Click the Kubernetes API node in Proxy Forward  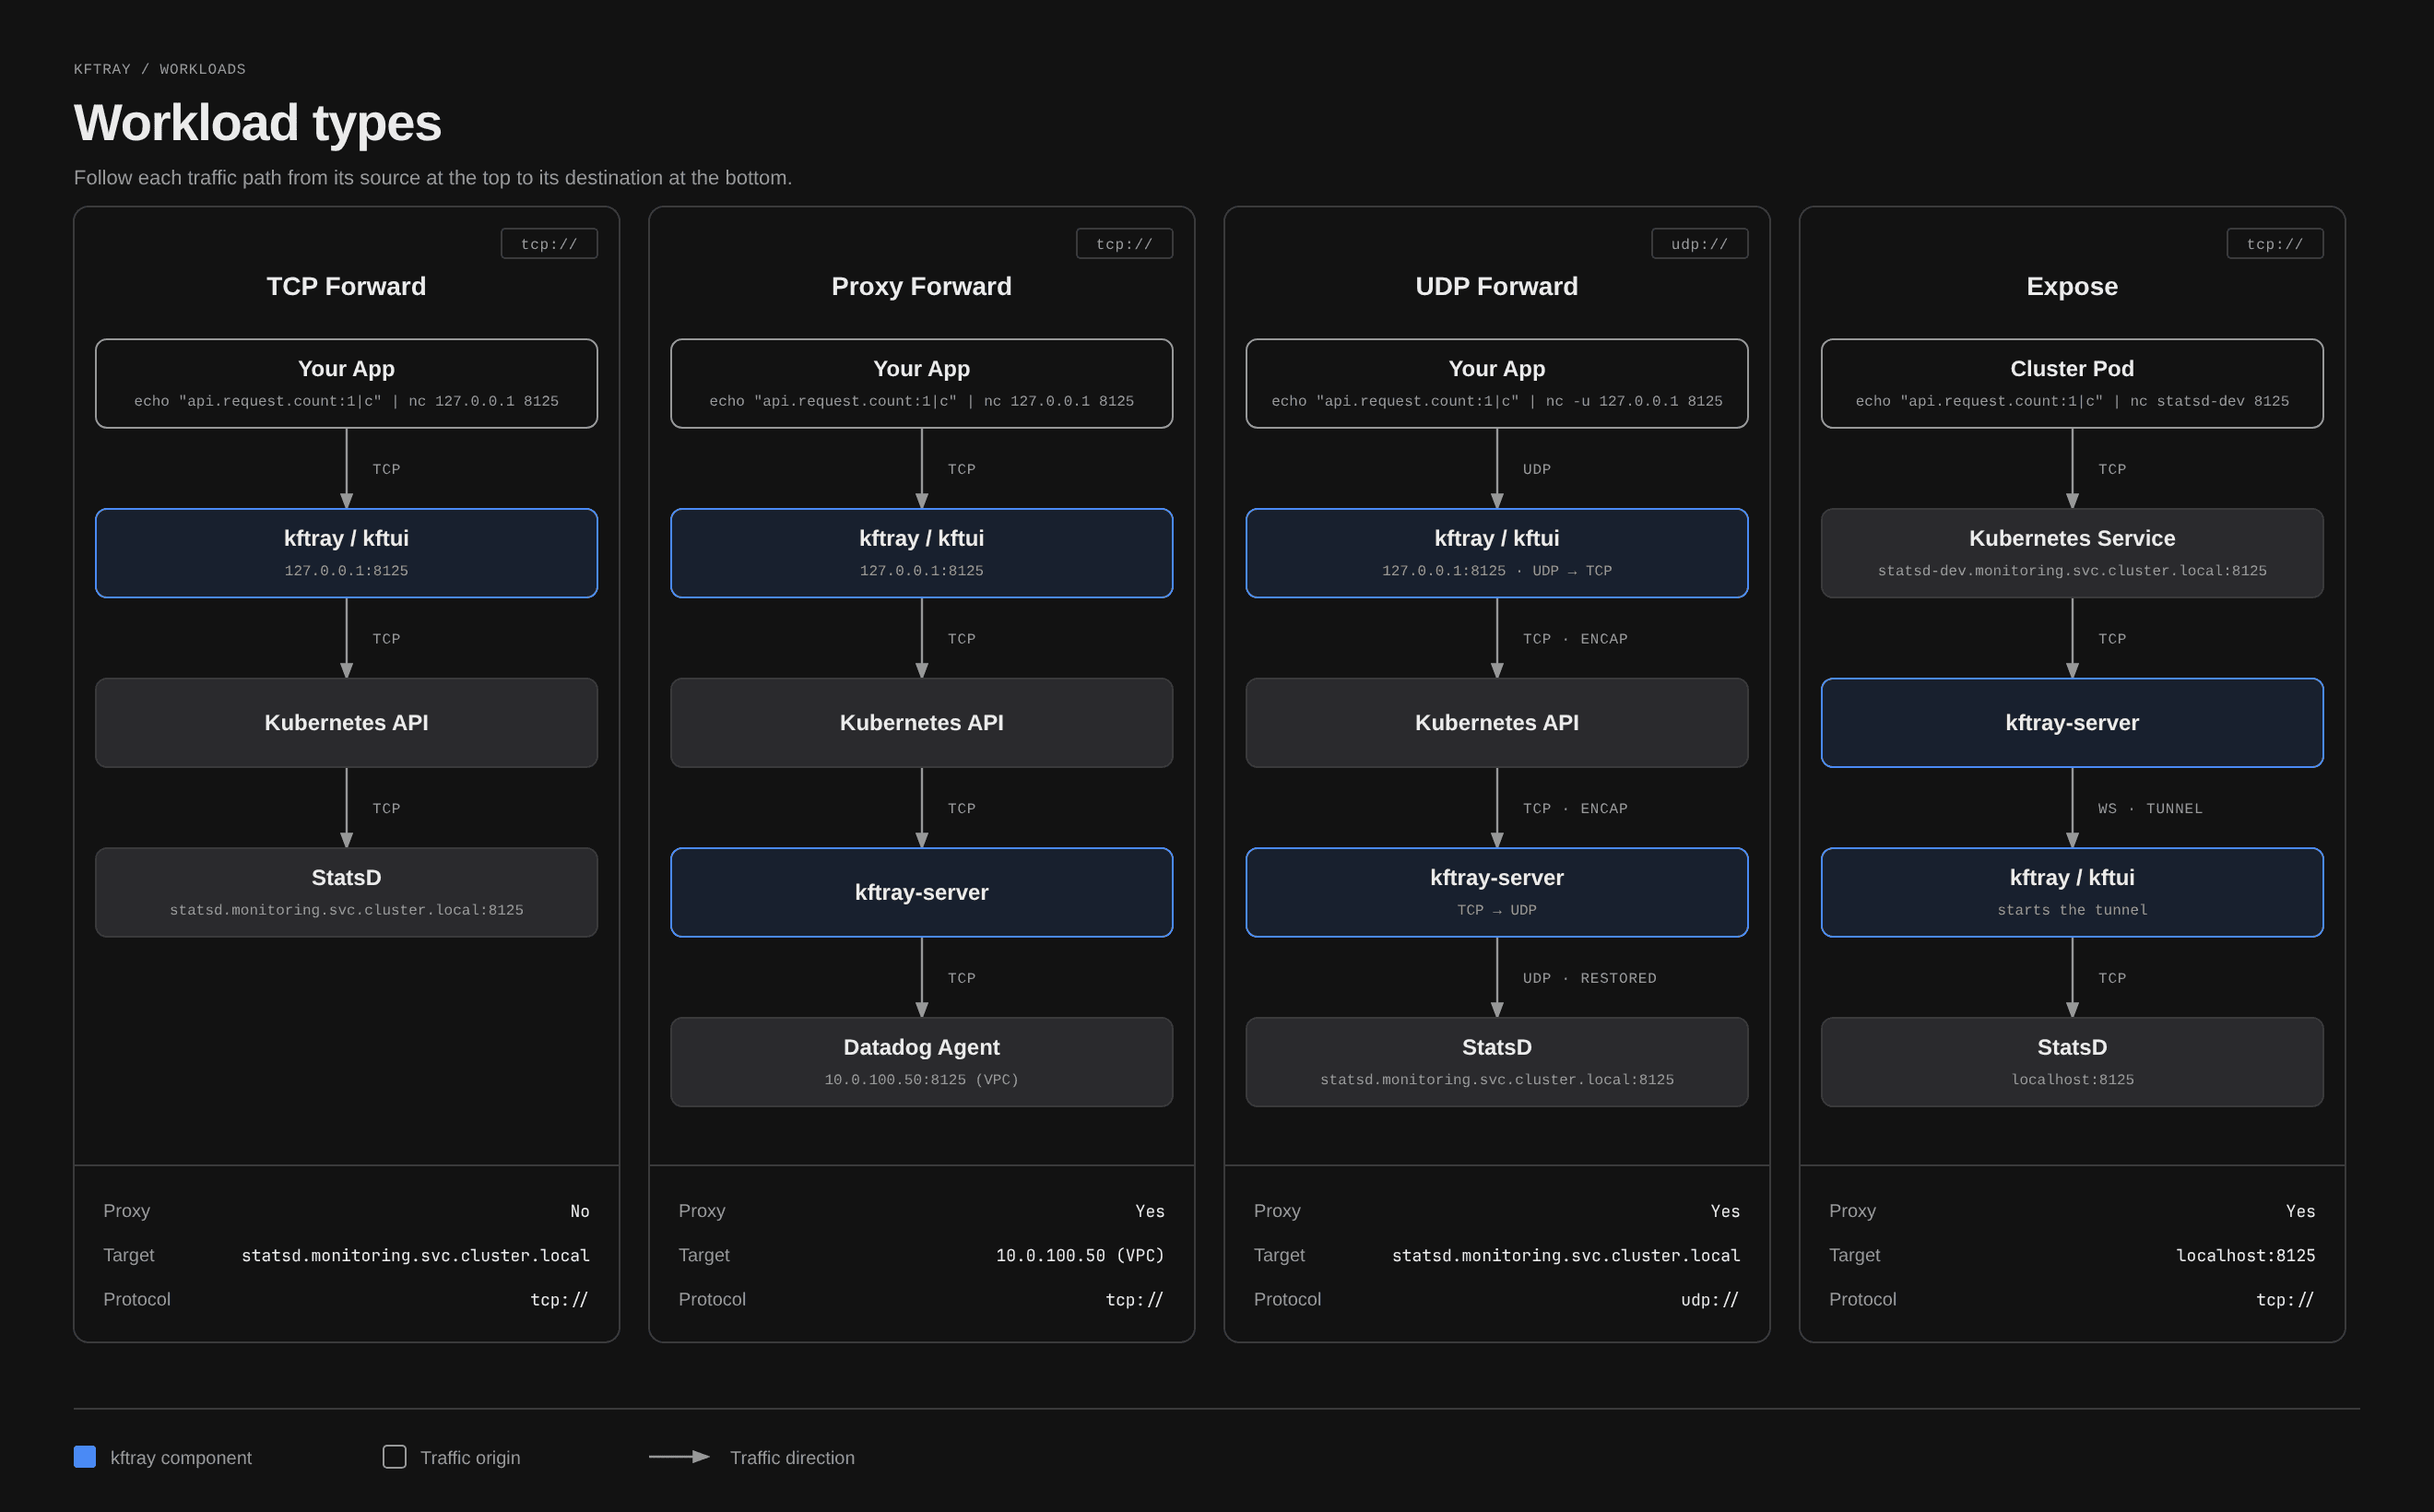tap(921, 723)
